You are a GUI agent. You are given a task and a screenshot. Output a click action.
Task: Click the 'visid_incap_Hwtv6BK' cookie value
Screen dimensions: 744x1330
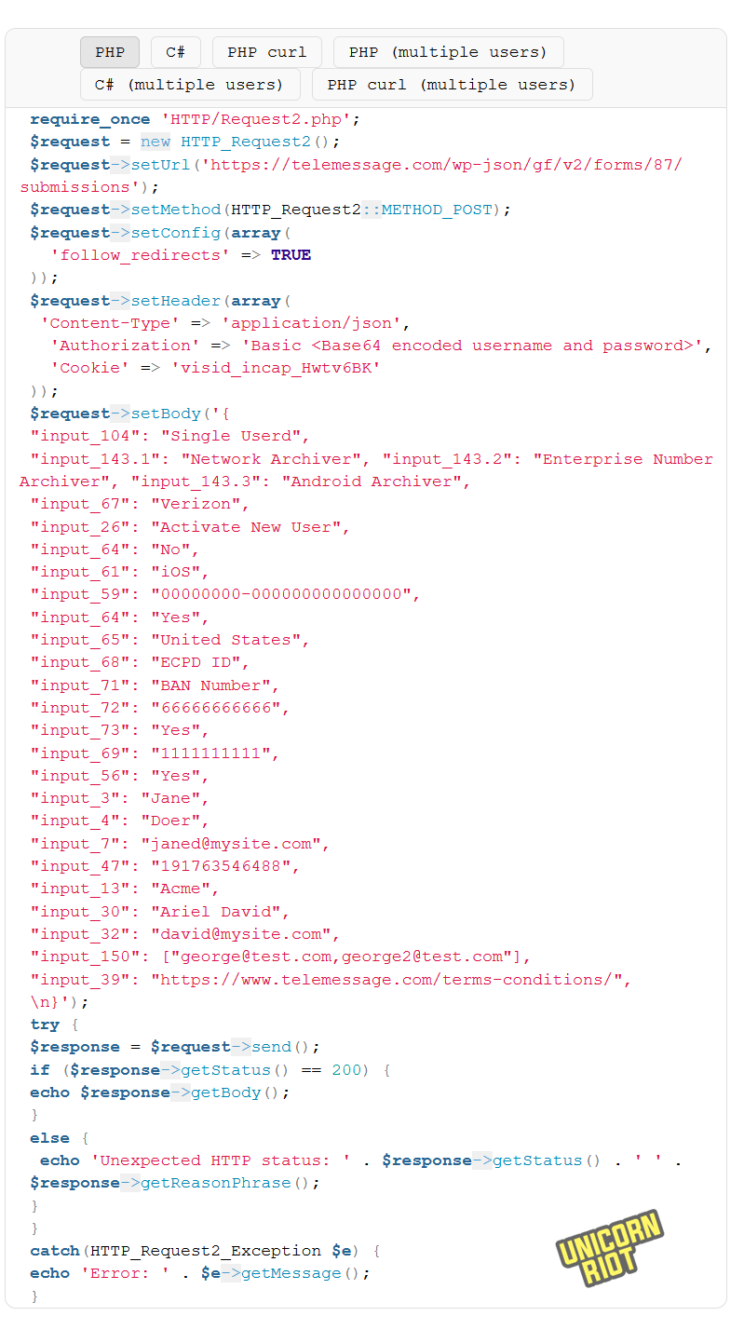point(275,368)
